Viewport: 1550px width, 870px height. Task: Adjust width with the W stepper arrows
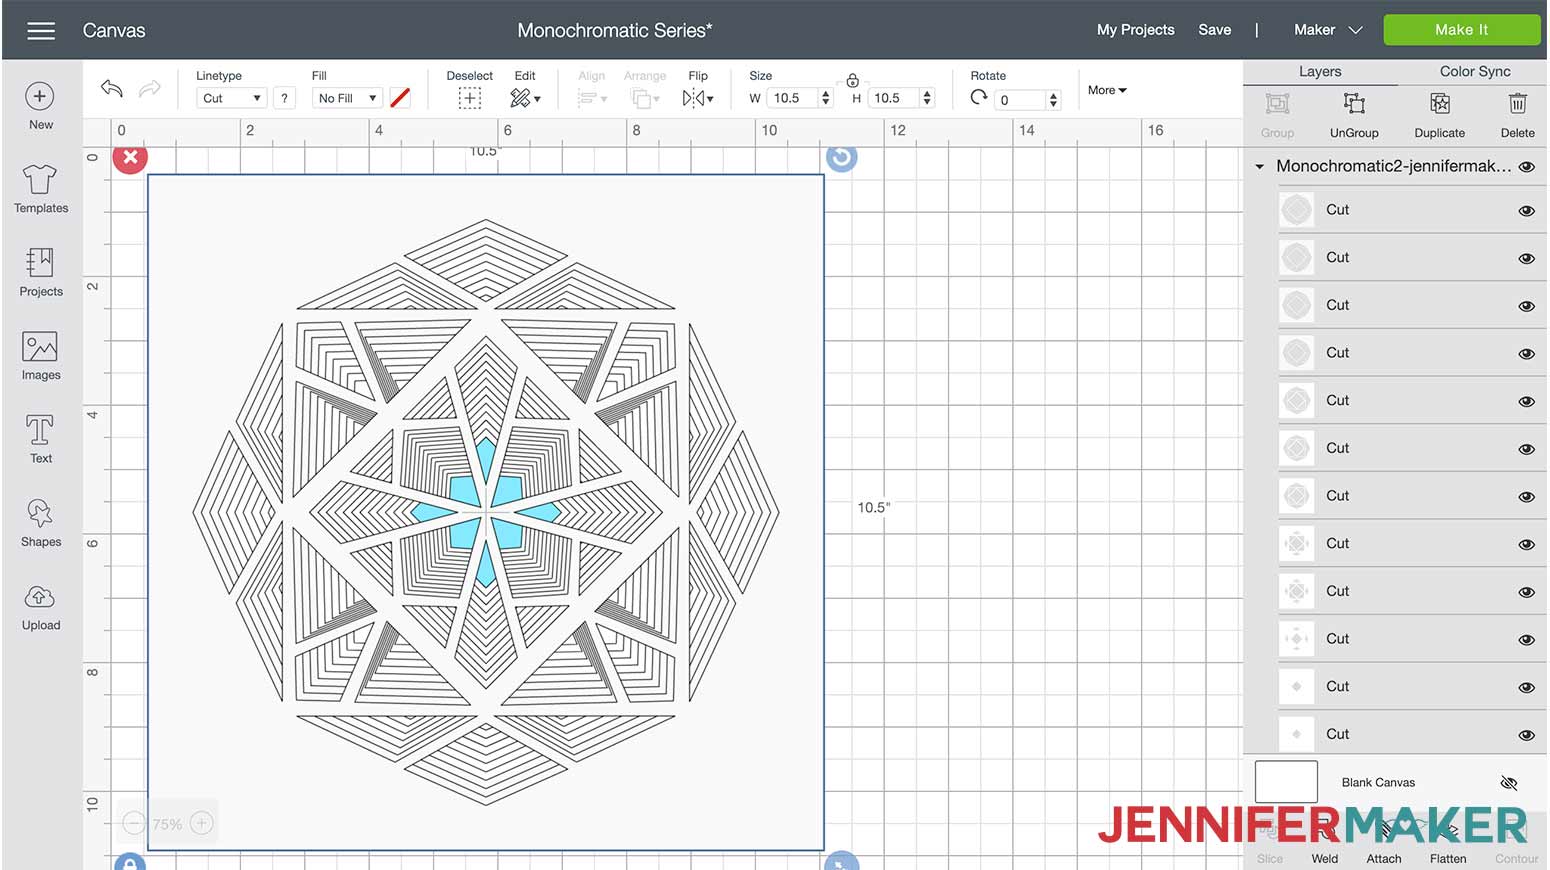tap(825, 98)
